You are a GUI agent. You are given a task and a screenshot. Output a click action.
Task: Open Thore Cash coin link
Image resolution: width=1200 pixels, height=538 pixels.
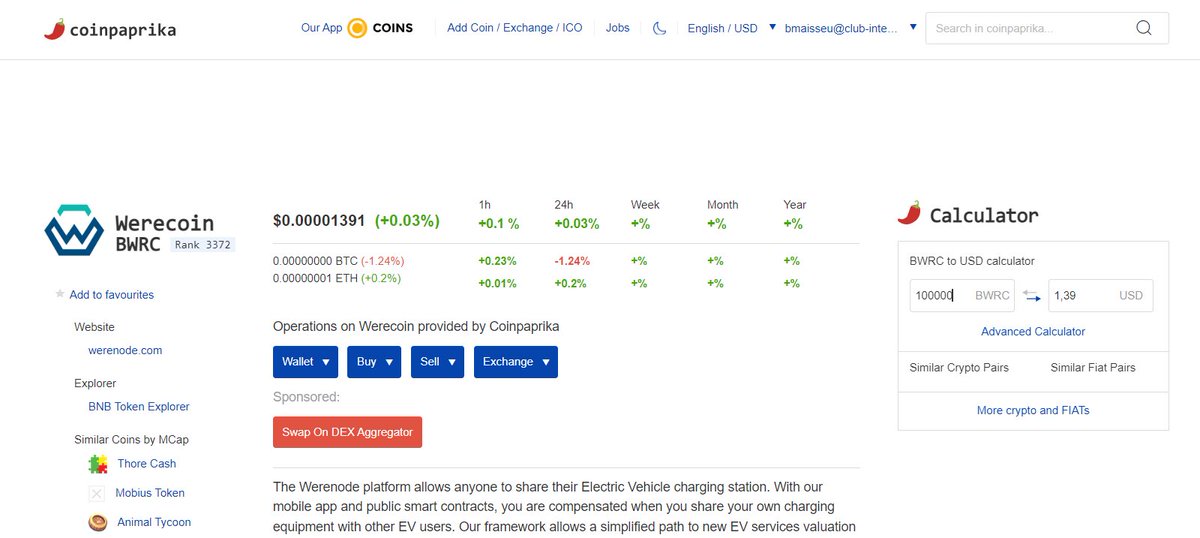(147, 464)
